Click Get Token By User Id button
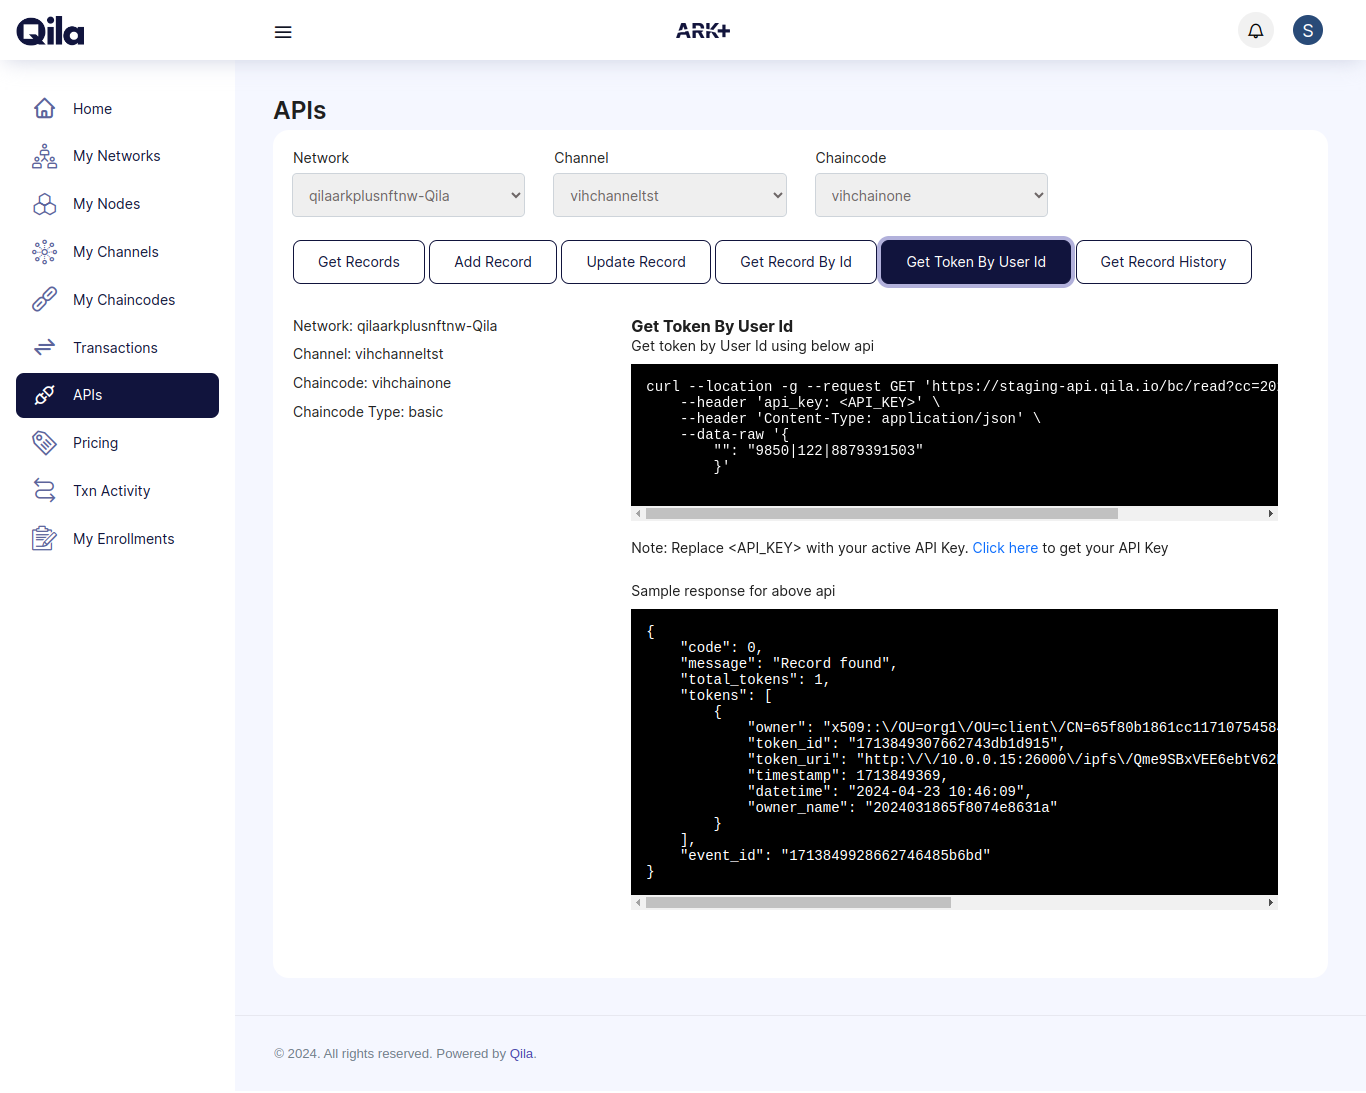Image resolution: width=1366 pixels, height=1093 pixels. 976,262
